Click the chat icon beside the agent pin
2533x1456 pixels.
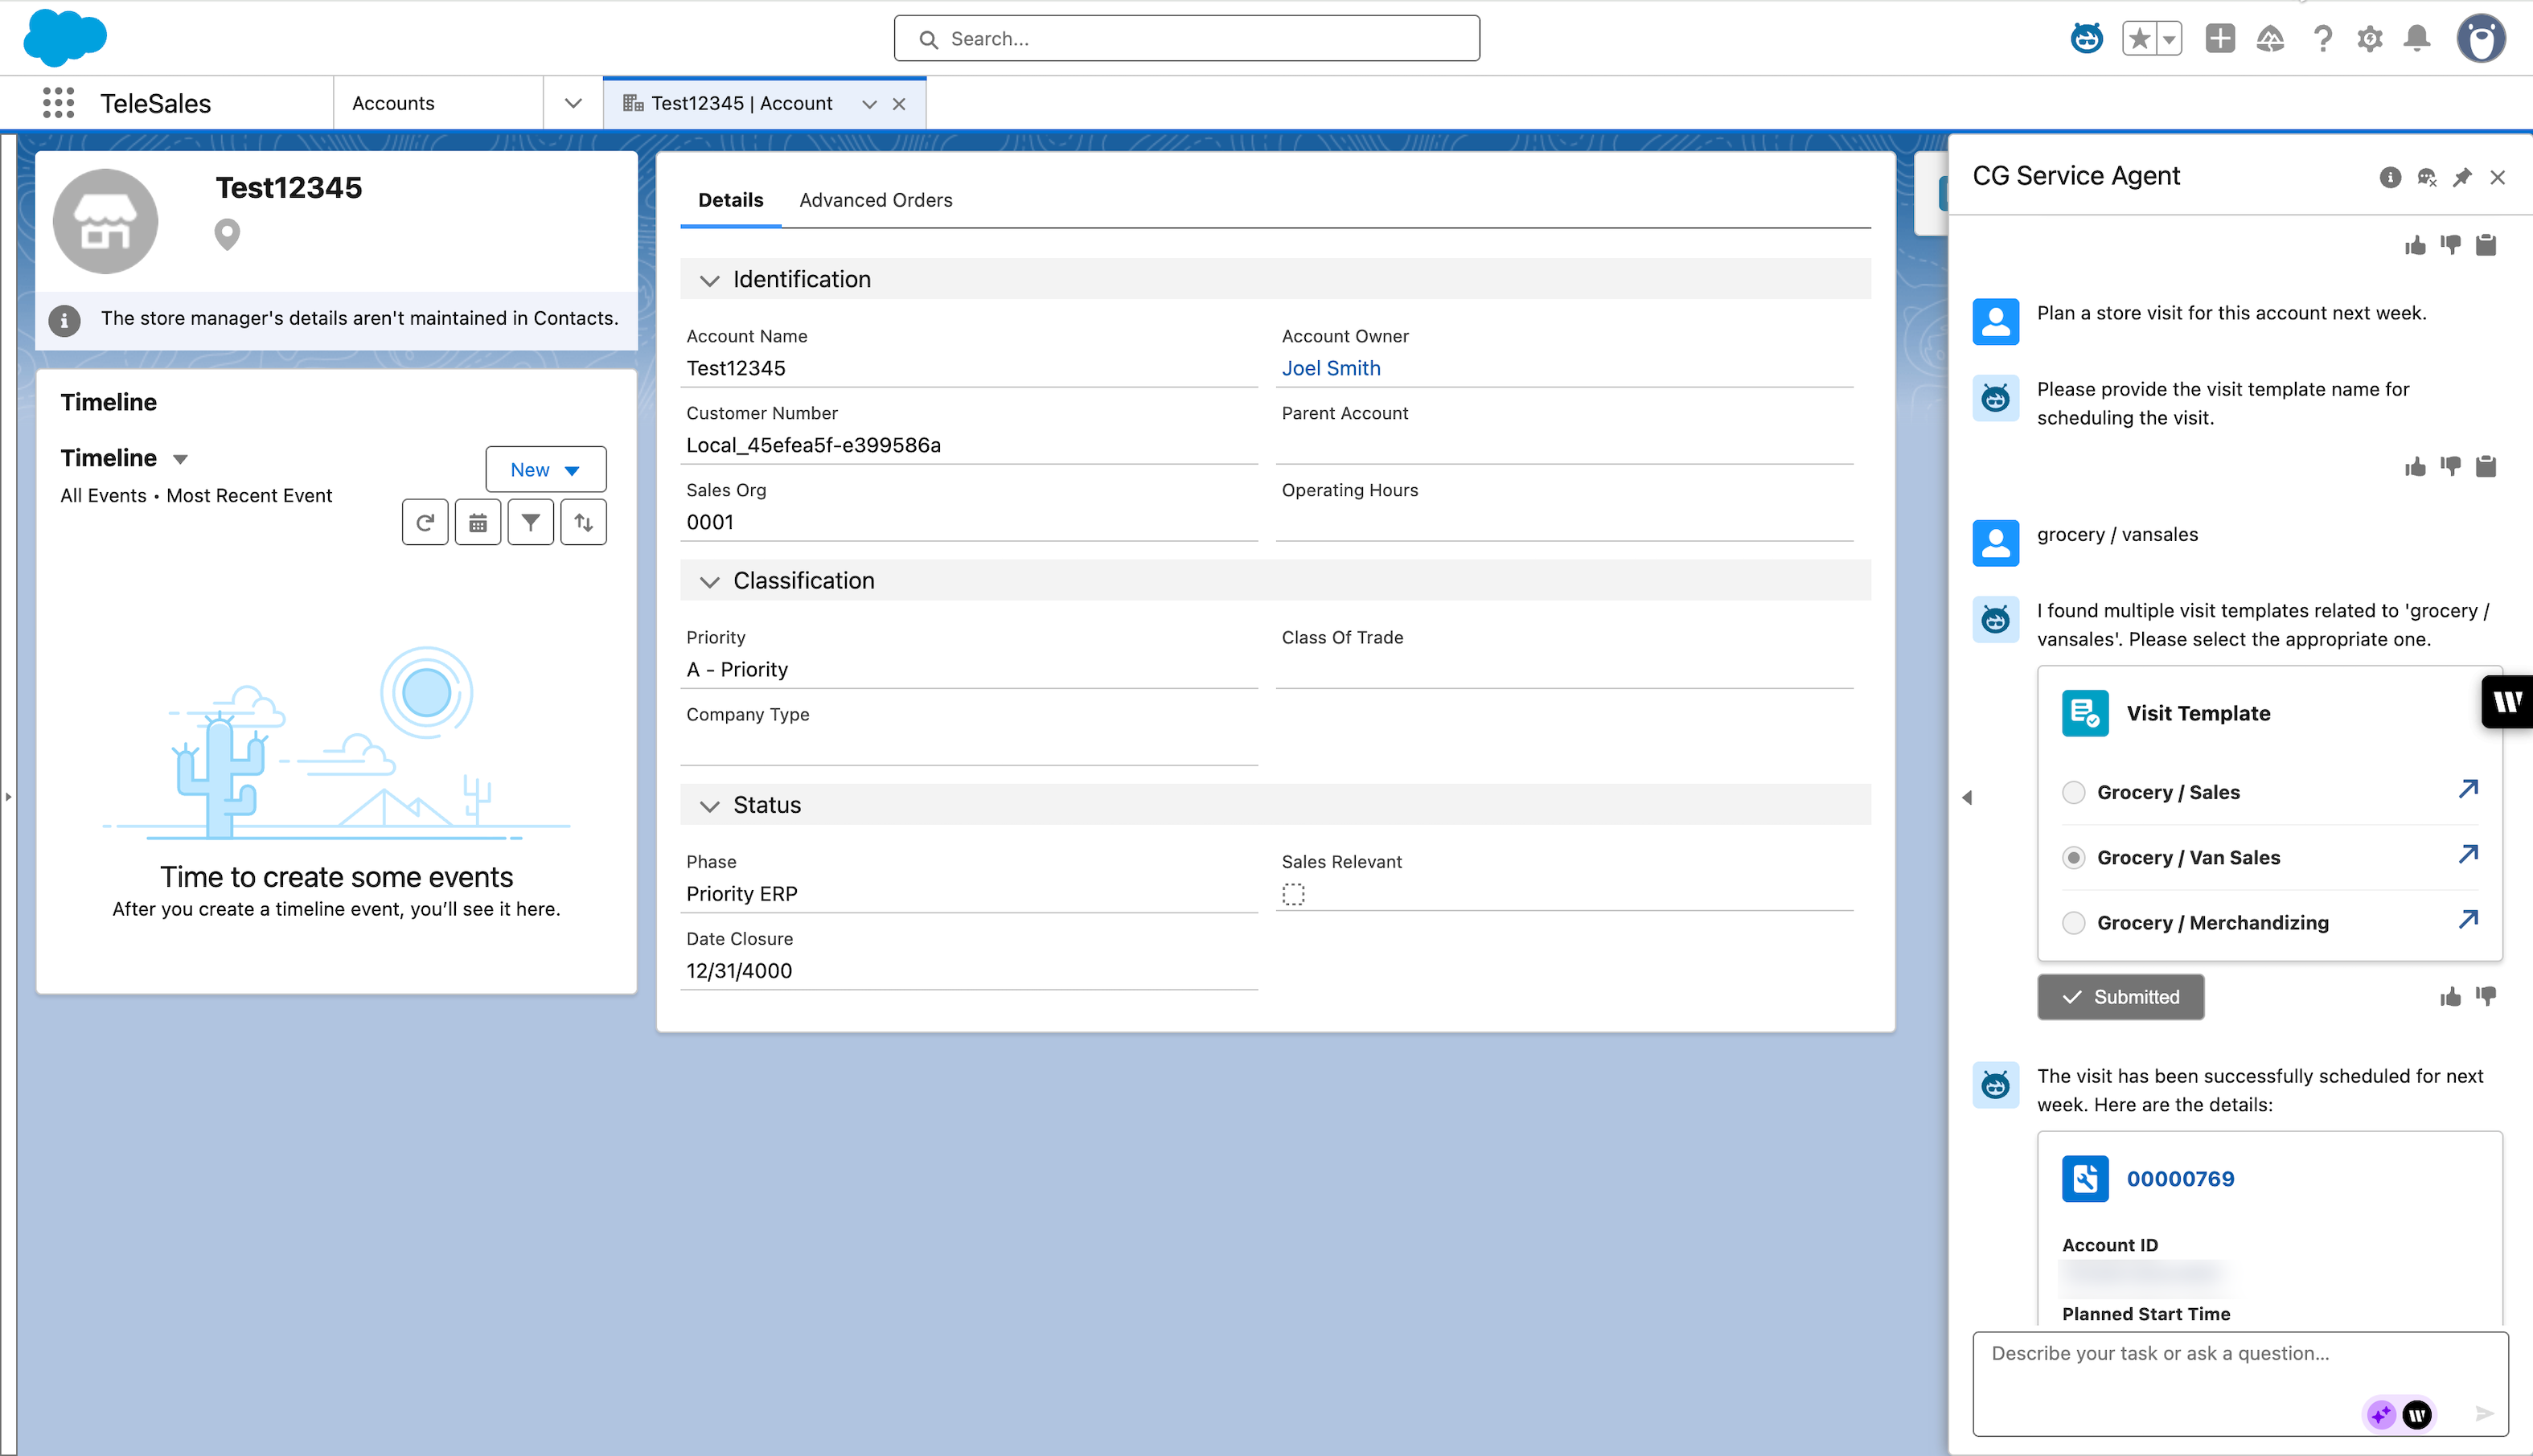2426,178
